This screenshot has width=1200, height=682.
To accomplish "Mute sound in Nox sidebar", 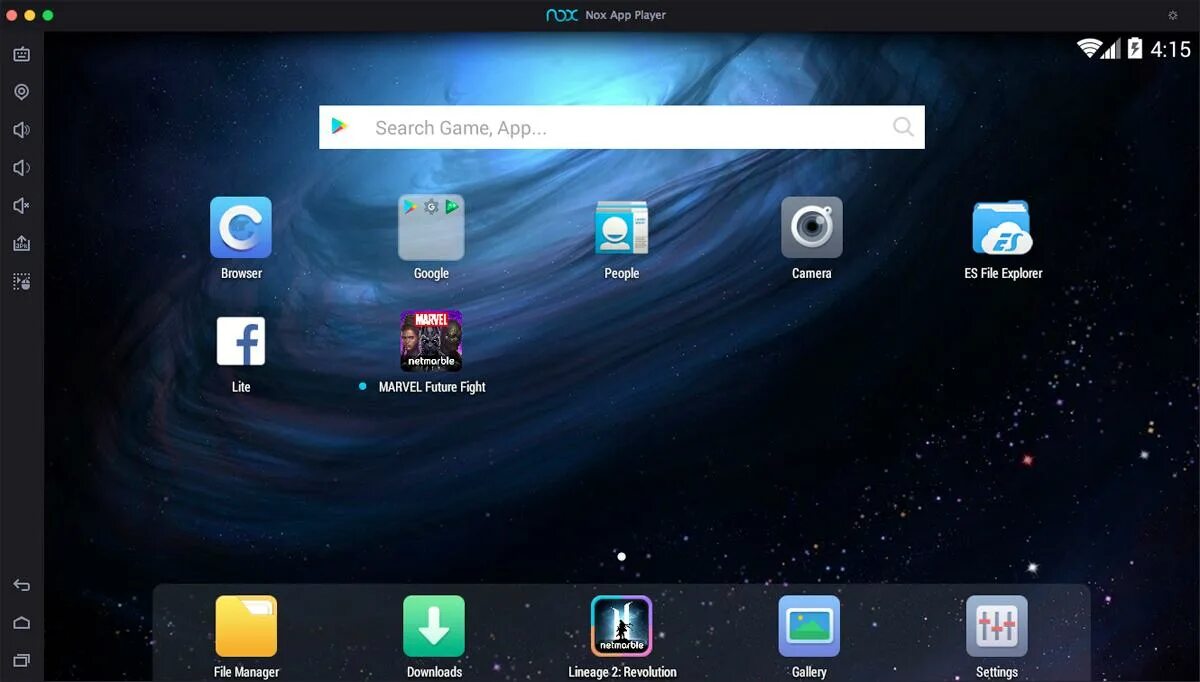I will tap(21, 206).
